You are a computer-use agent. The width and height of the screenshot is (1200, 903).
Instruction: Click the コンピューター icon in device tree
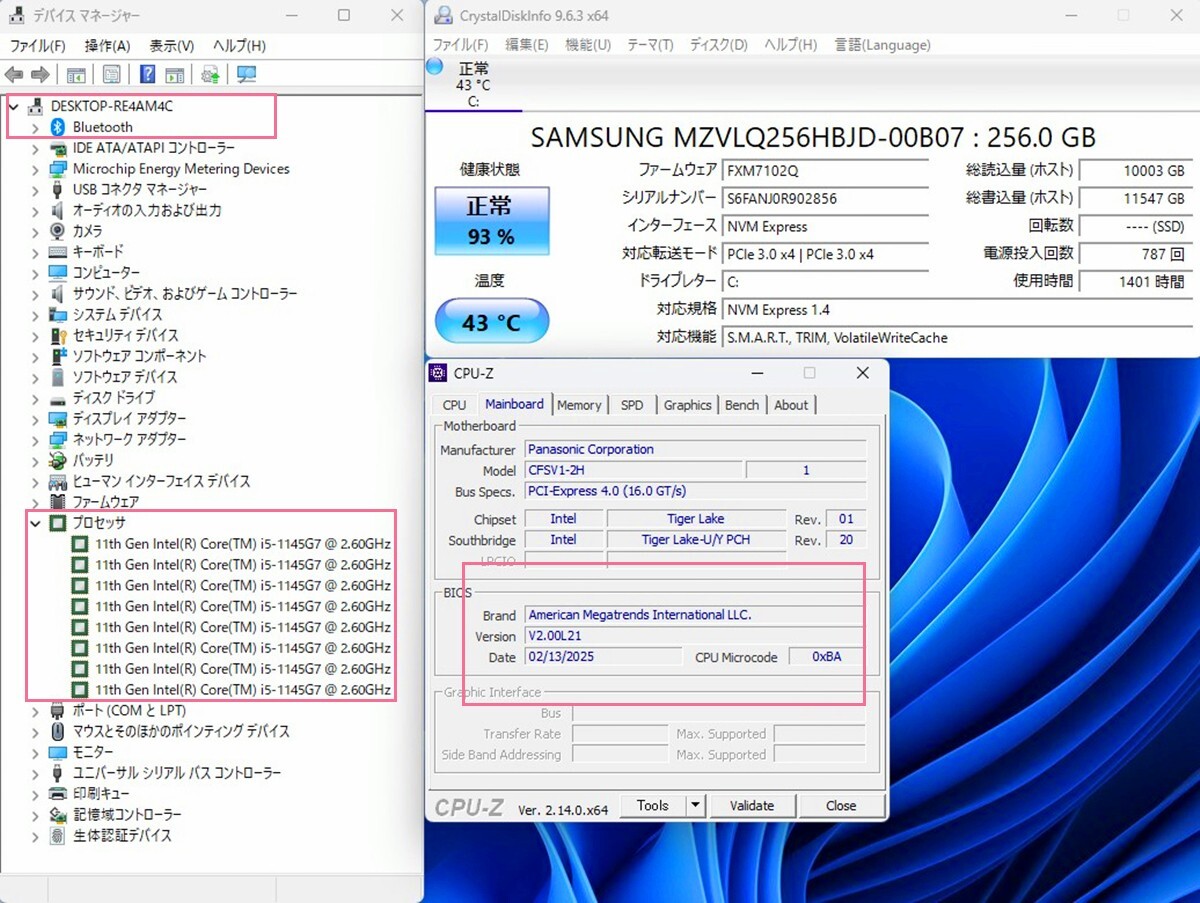click(58, 273)
